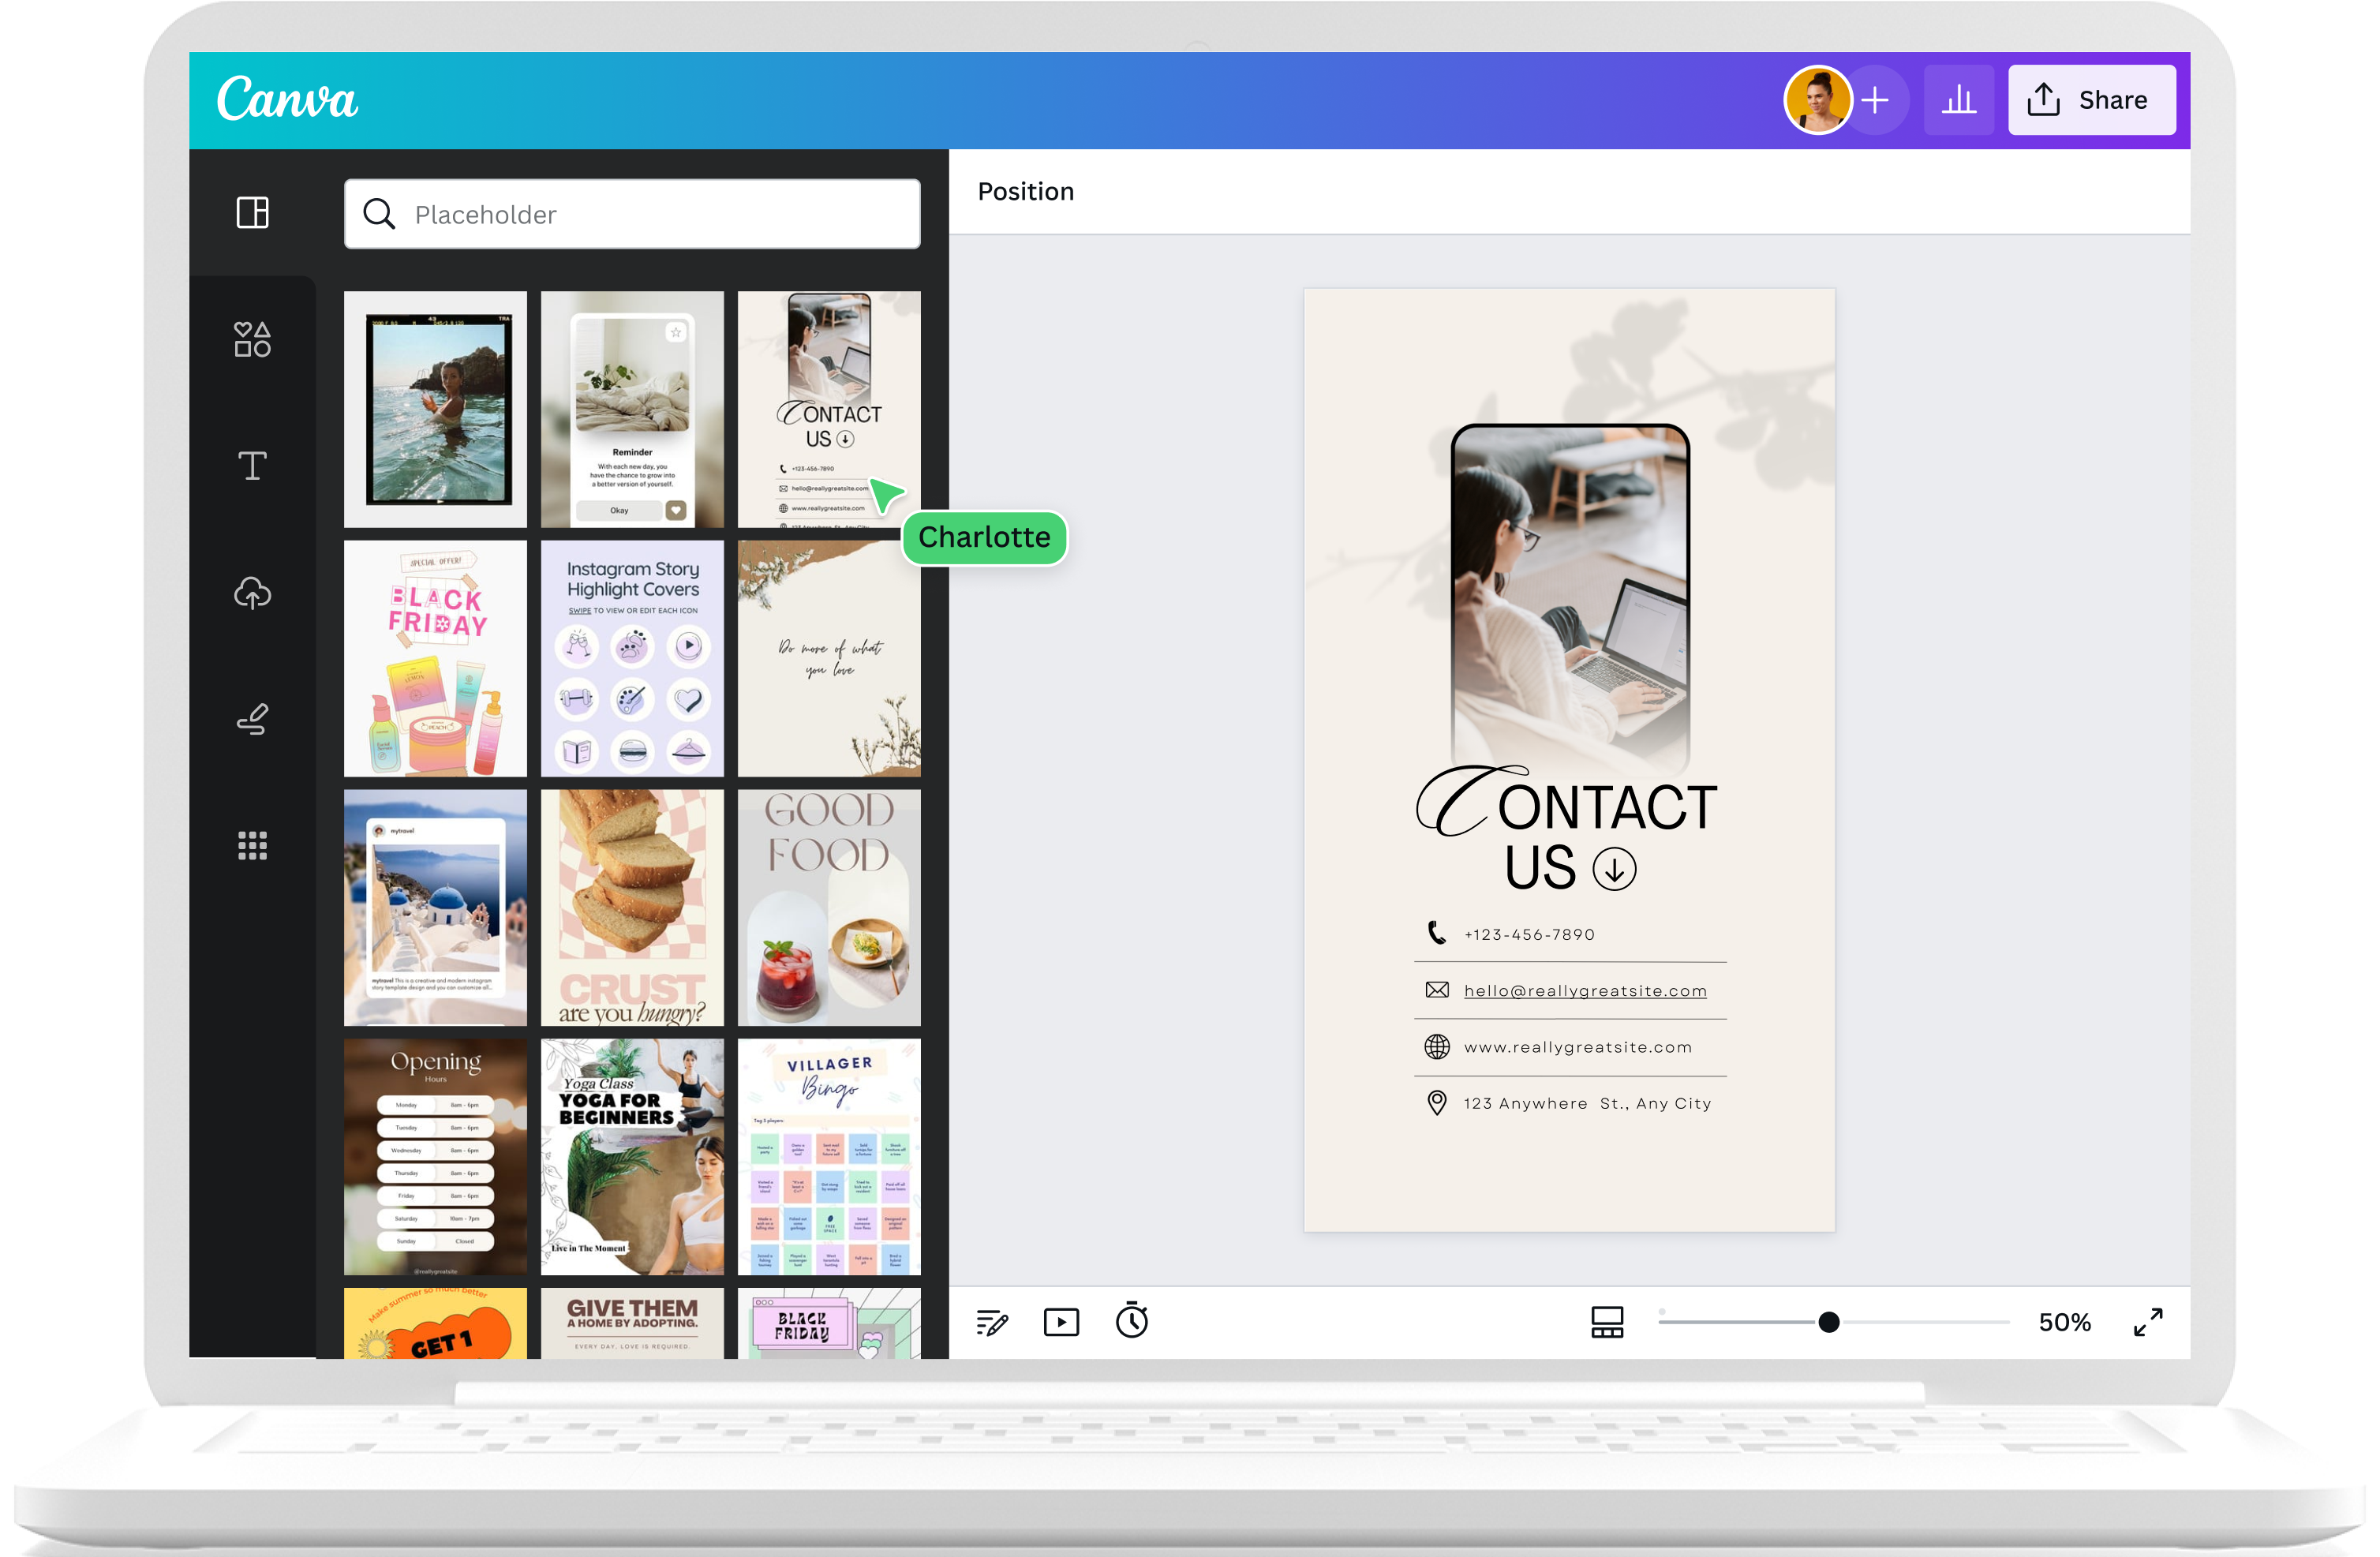This screenshot has height=1557, width=2380.
Task: Select the Draw tool icon
Action: [252, 719]
